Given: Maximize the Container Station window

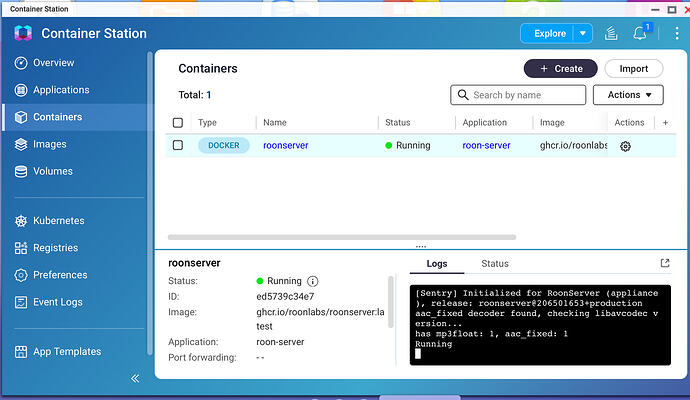Looking at the screenshot, I should 672,9.
